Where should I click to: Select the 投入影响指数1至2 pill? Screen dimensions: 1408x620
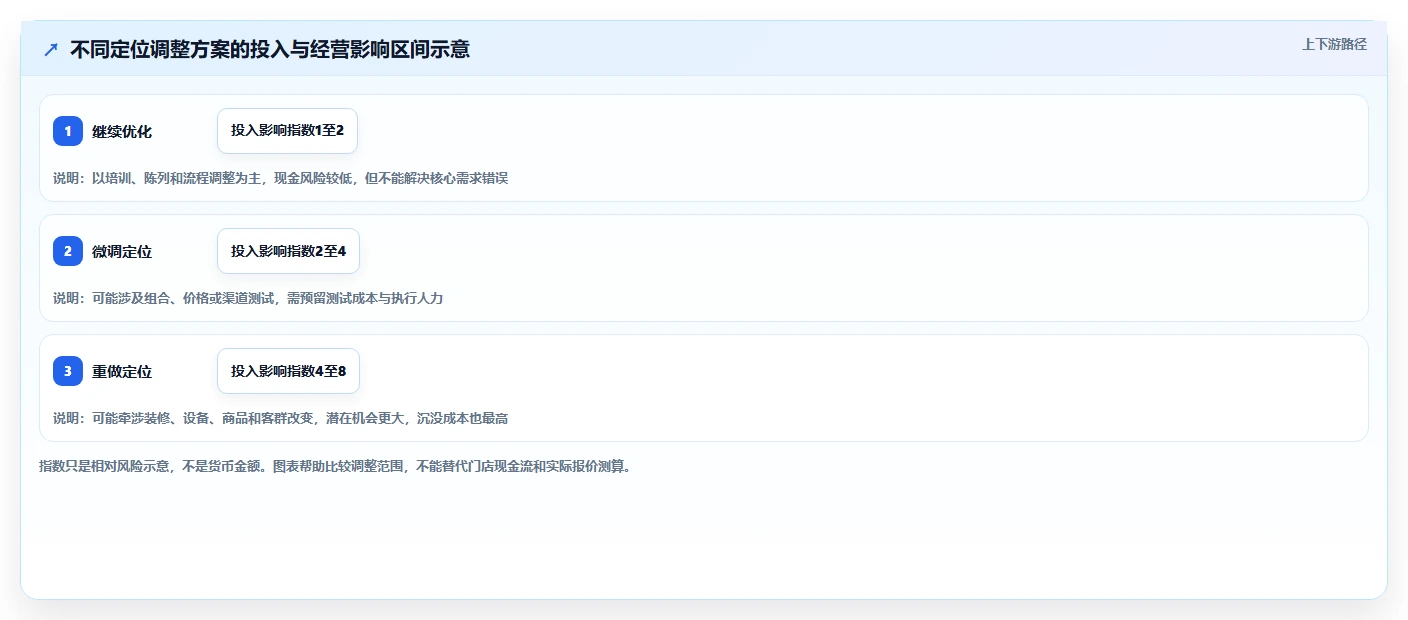(x=287, y=131)
